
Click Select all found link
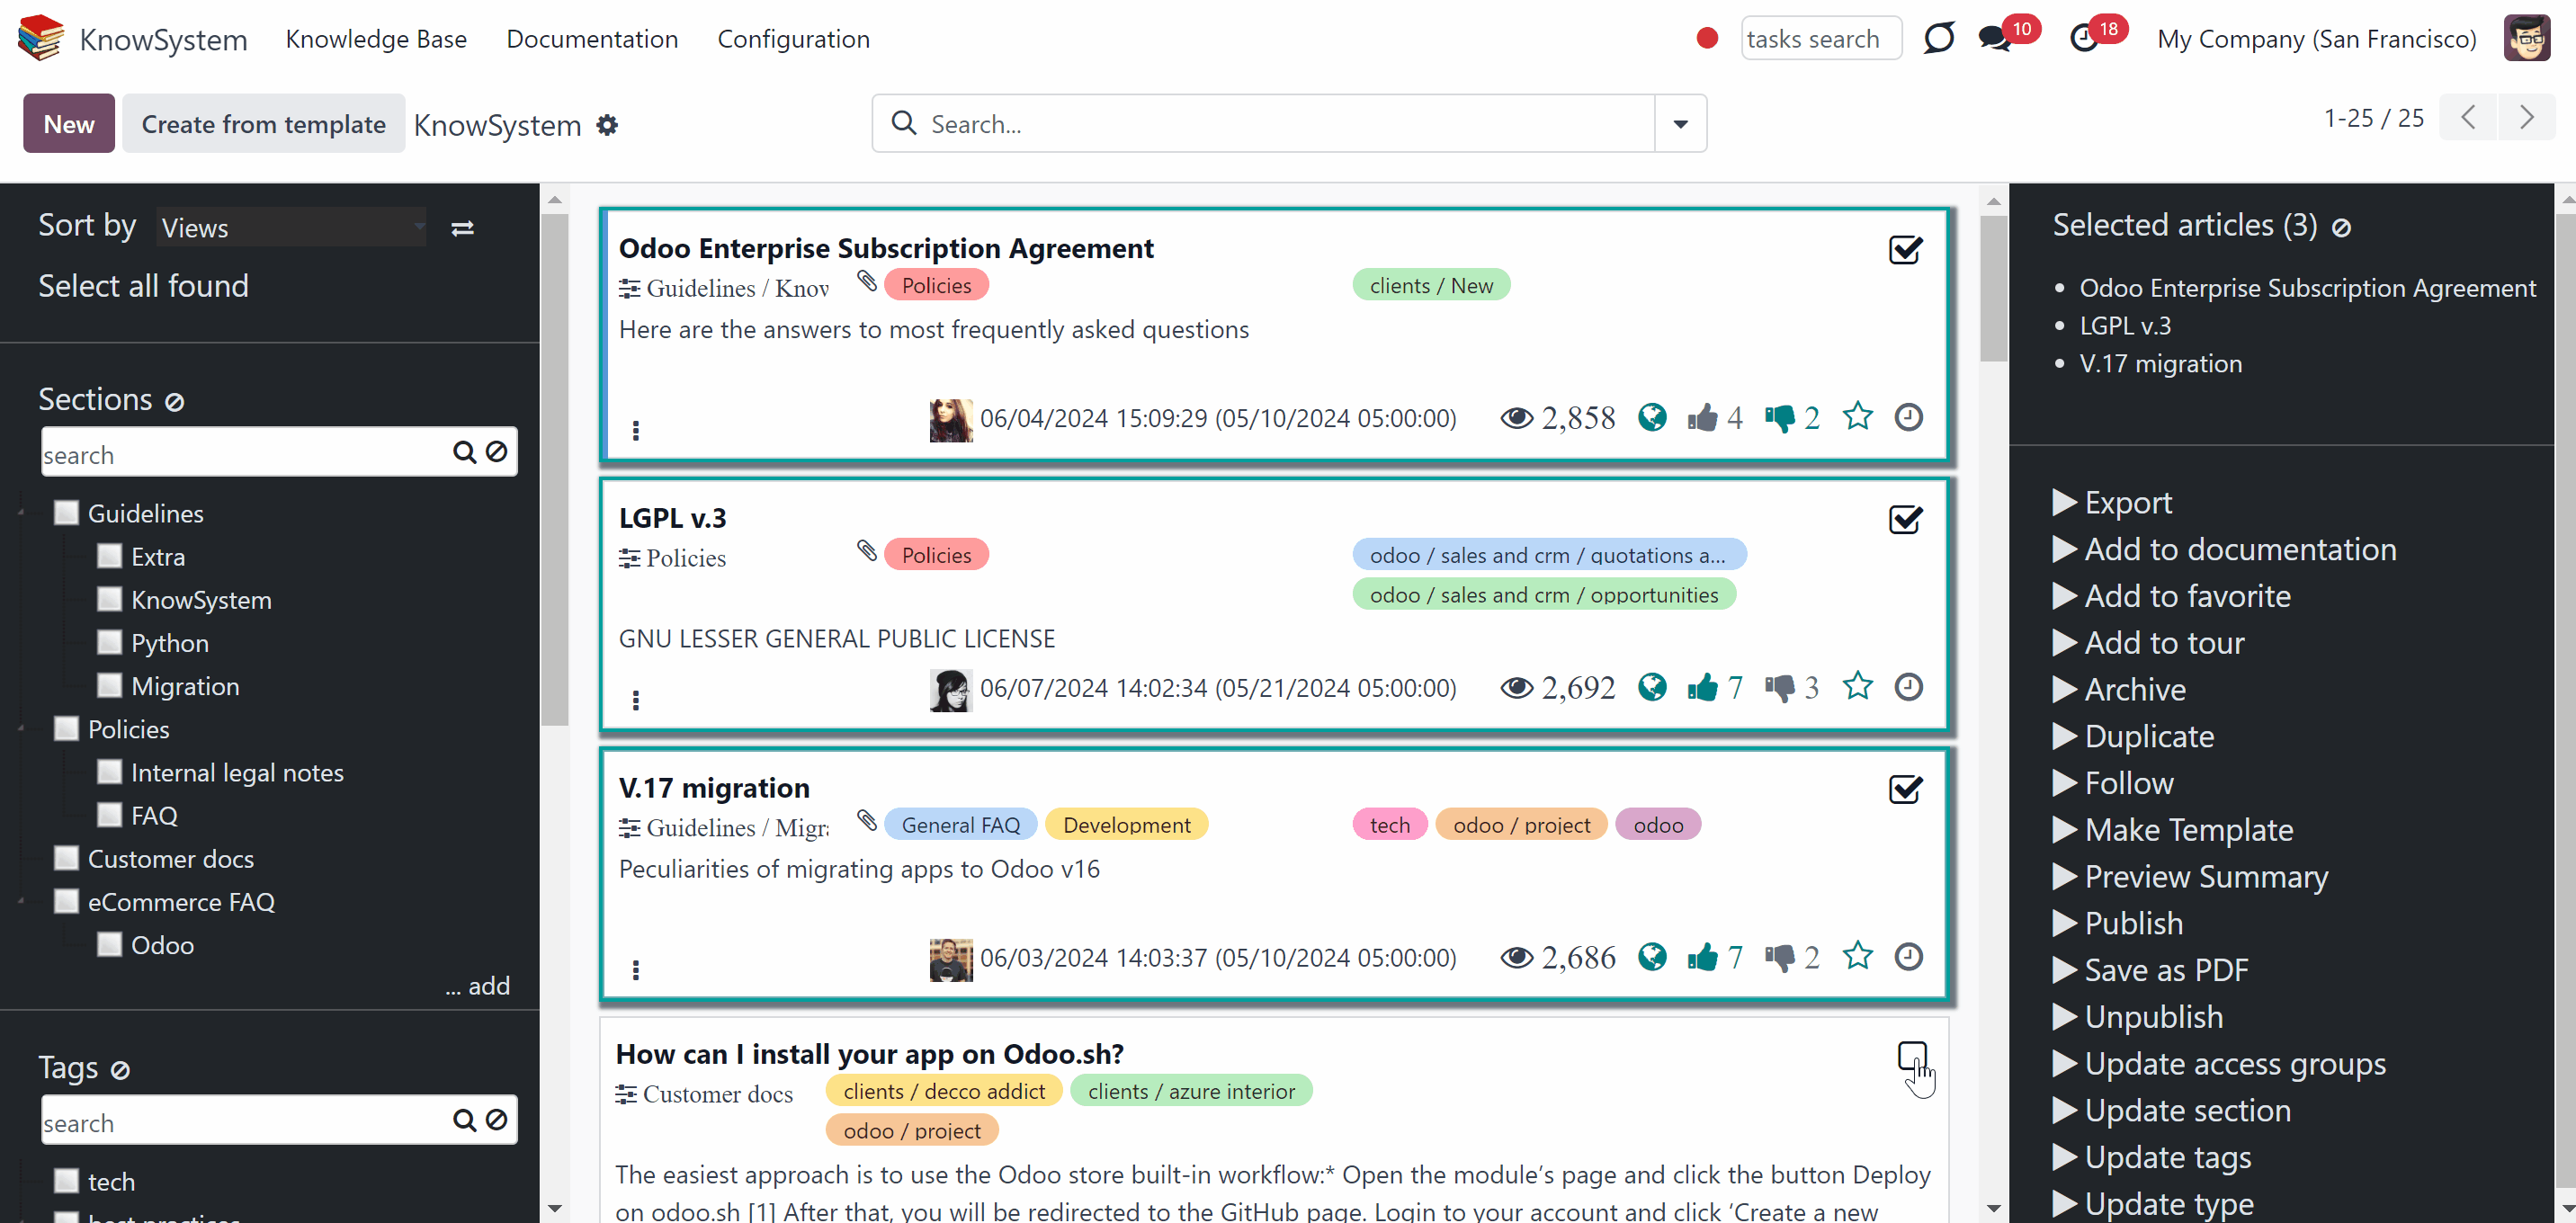[x=143, y=286]
